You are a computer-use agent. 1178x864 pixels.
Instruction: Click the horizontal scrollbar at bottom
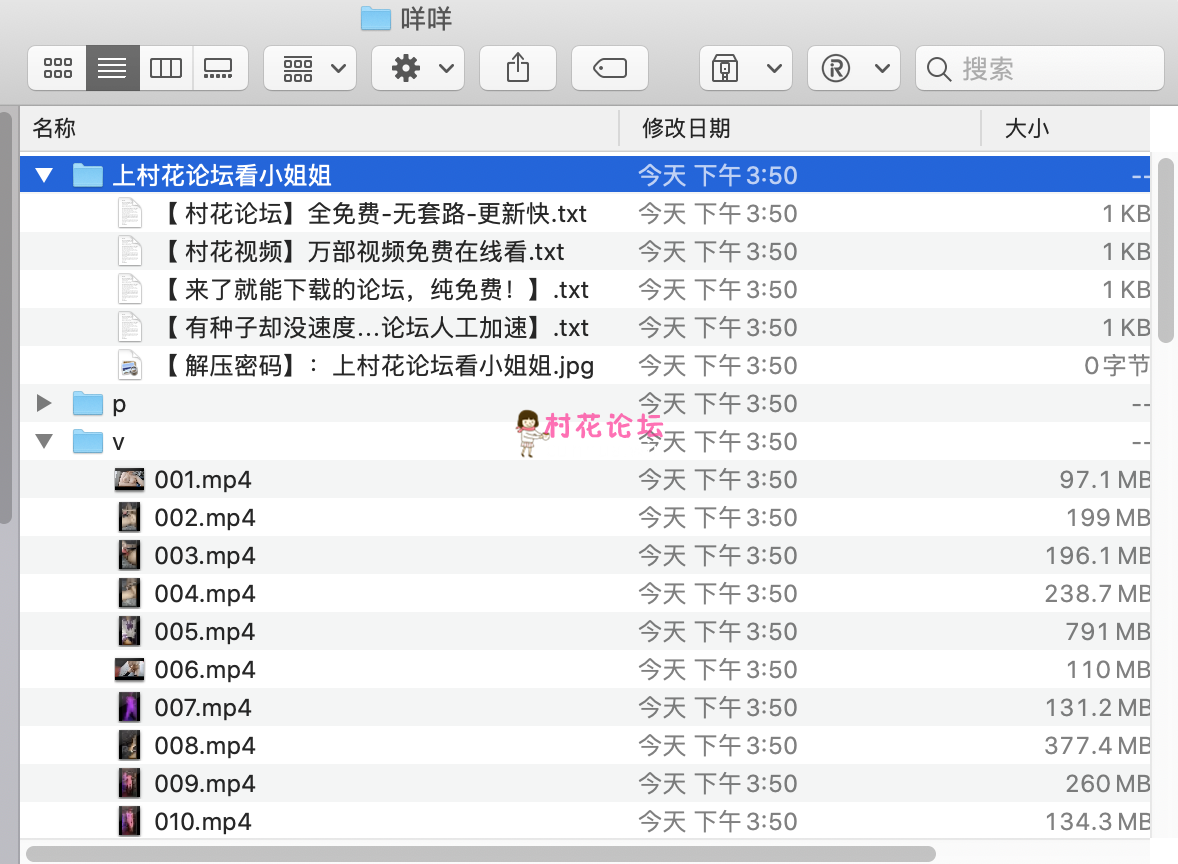(x=480, y=853)
